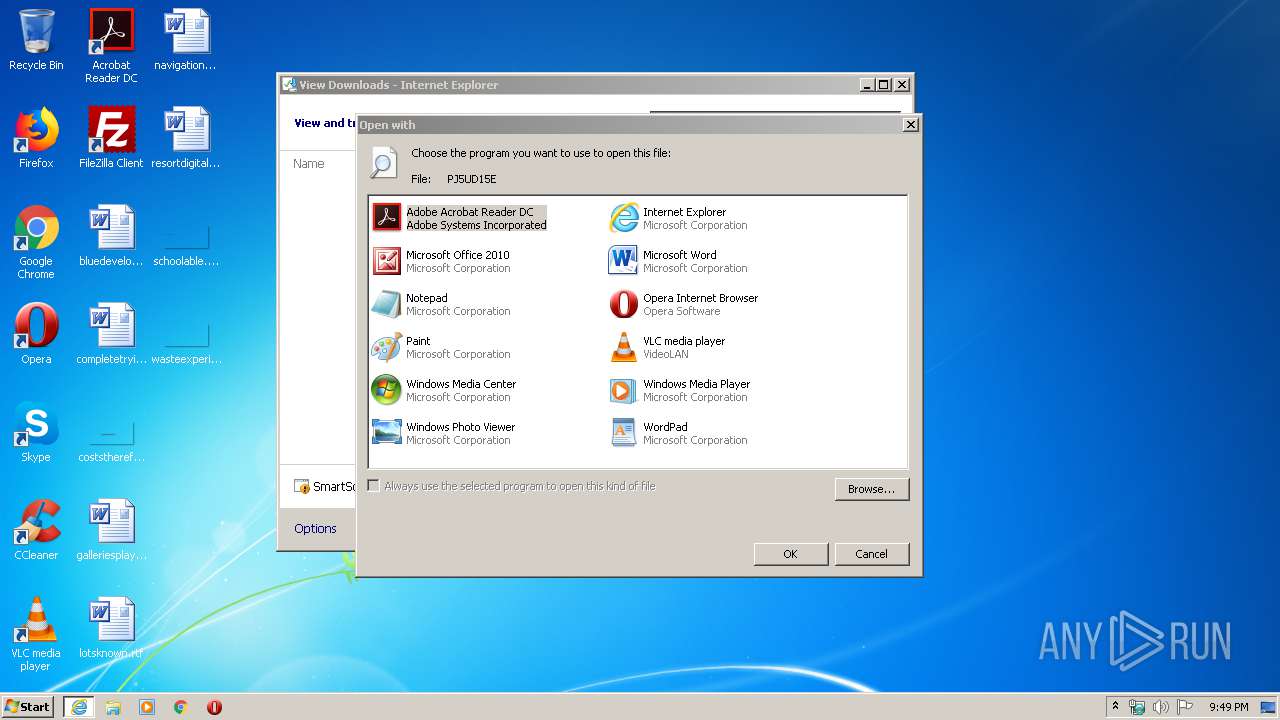Open Chrome from the taskbar
Screen dimensions: 1280x720
coord(181,707)
